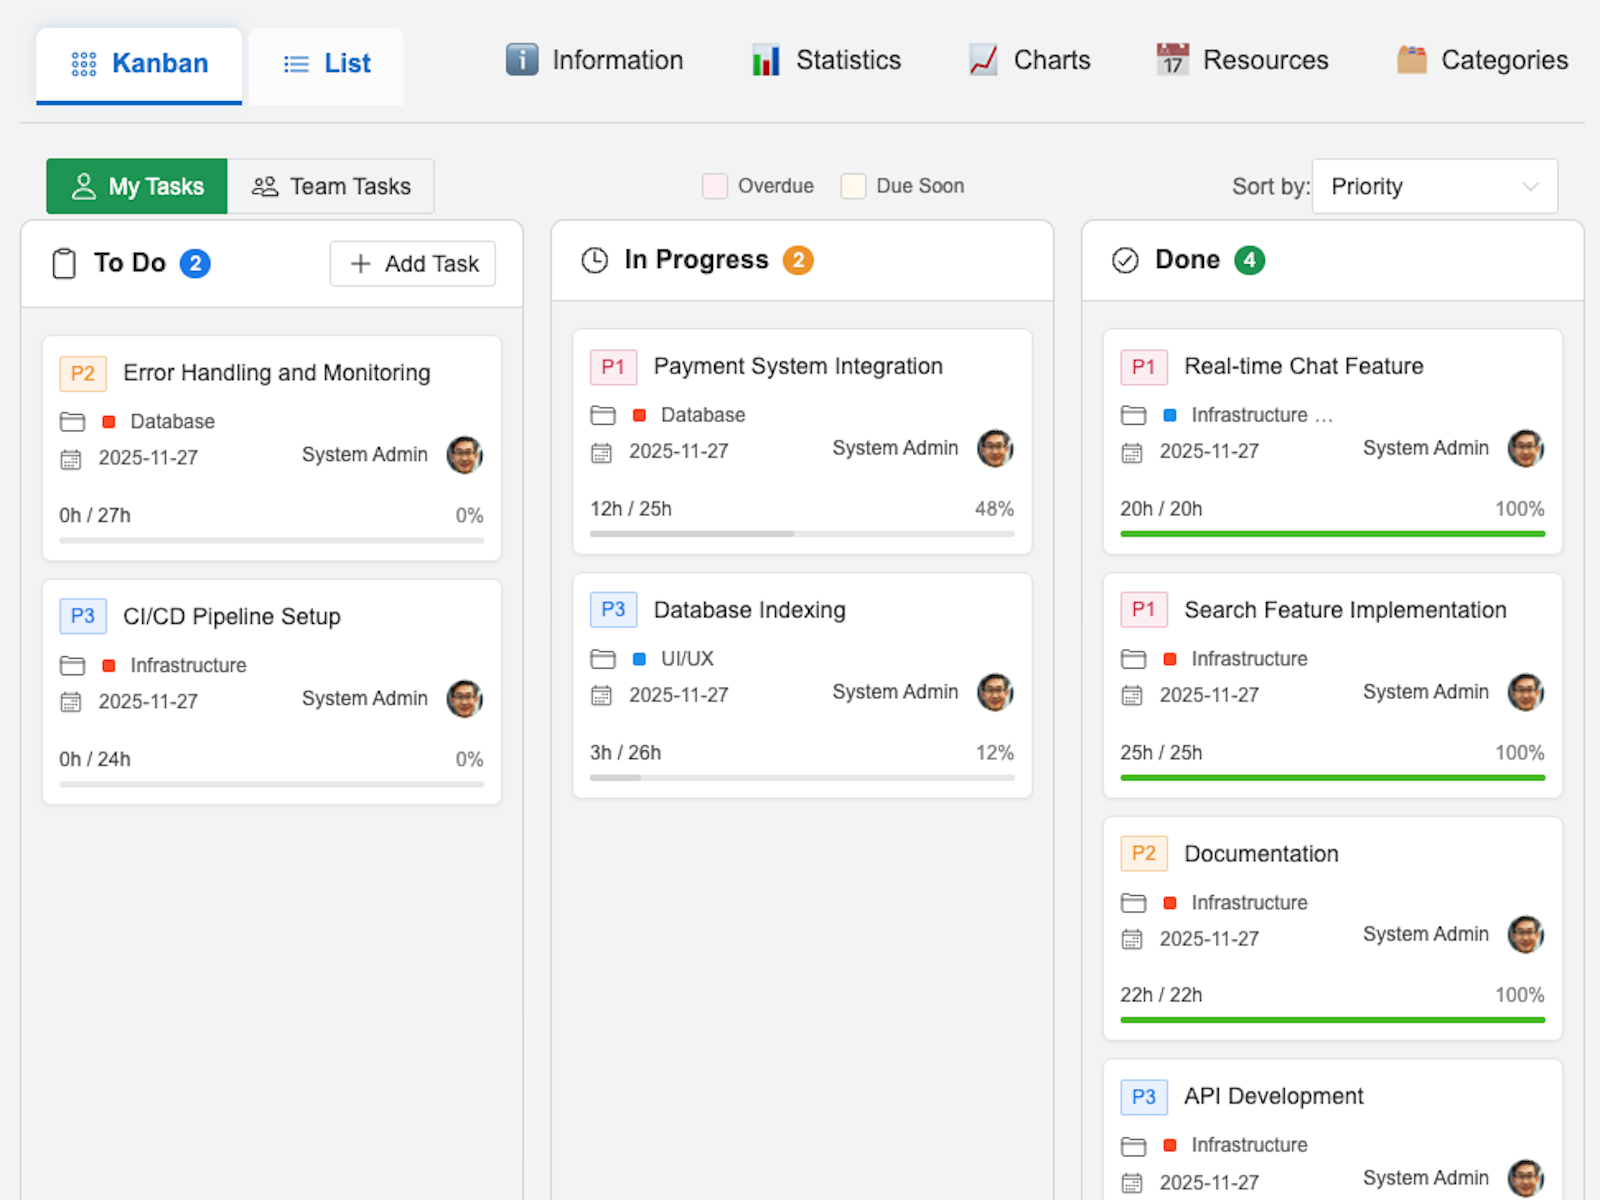Click red category dot on Error Handling card
Viewport: 1600px width, 1200px height.
(109, 422)
